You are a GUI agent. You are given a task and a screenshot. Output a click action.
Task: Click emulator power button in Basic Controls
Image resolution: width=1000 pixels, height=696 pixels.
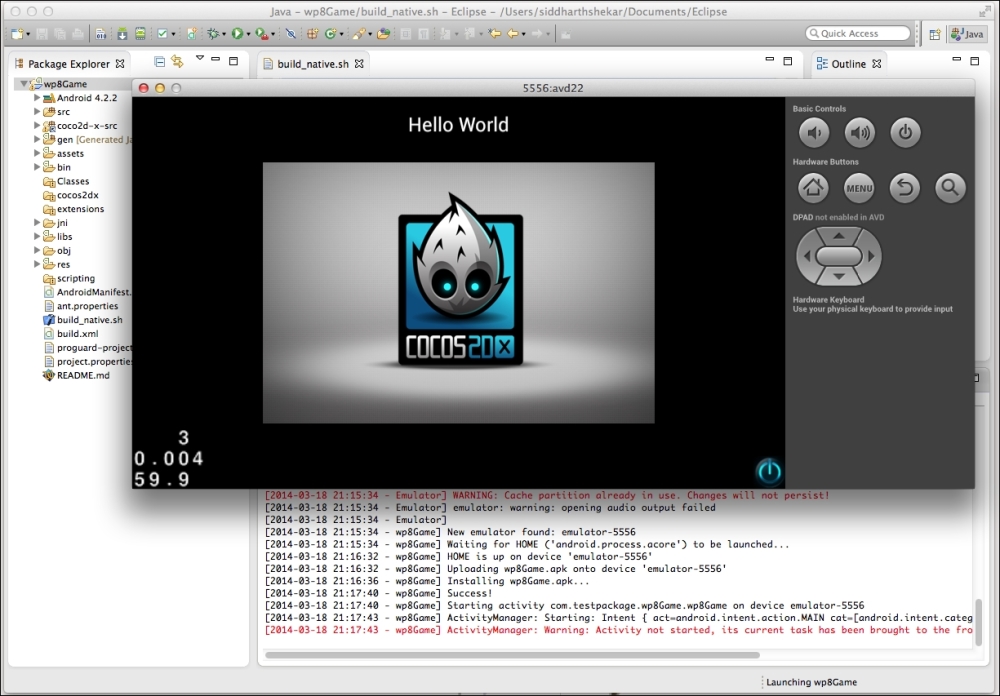(x=905, y=133)
